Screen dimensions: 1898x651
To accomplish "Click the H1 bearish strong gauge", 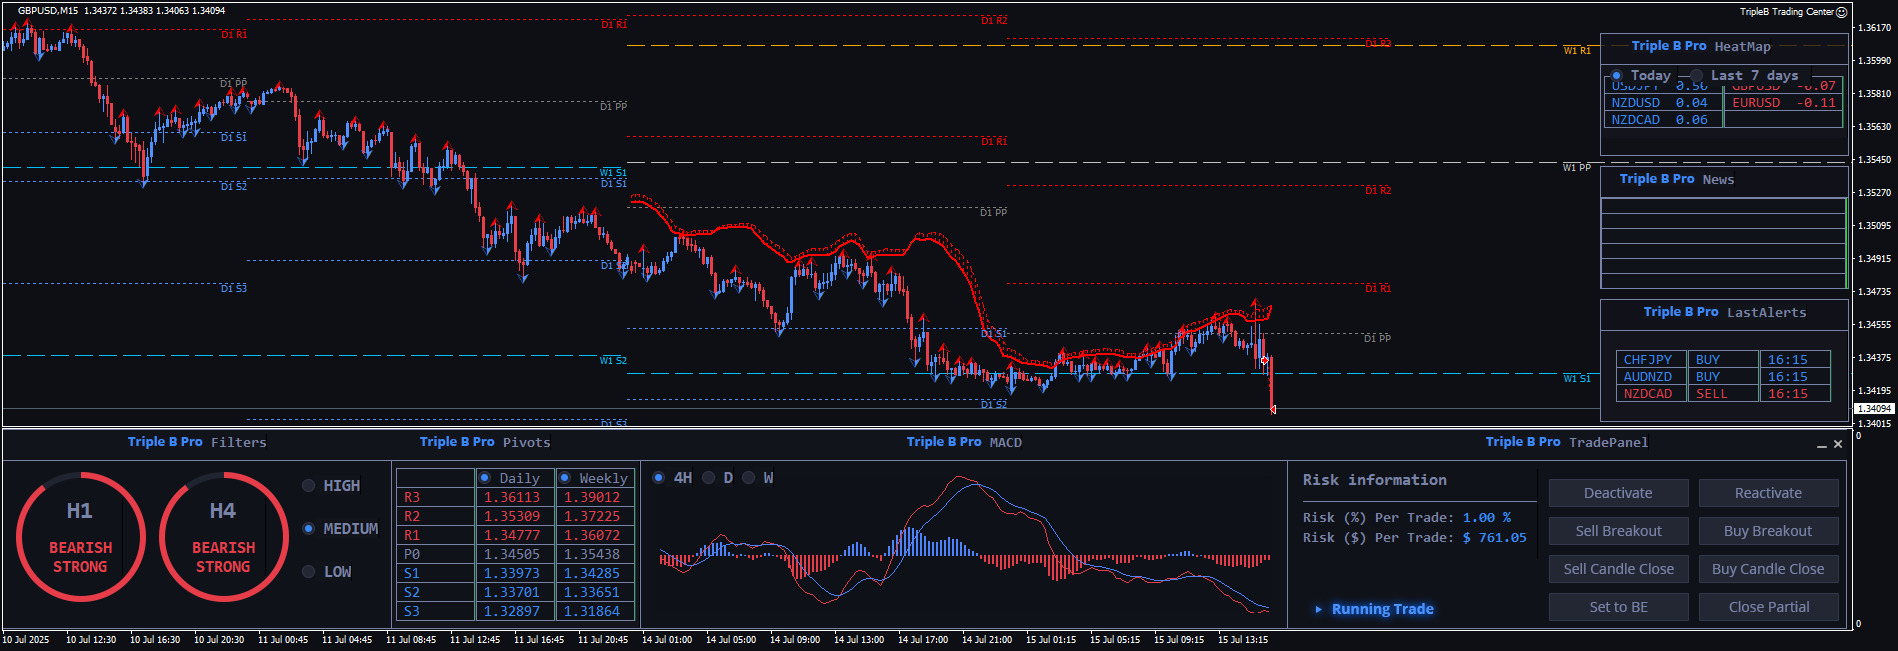I will coord(80,537).
